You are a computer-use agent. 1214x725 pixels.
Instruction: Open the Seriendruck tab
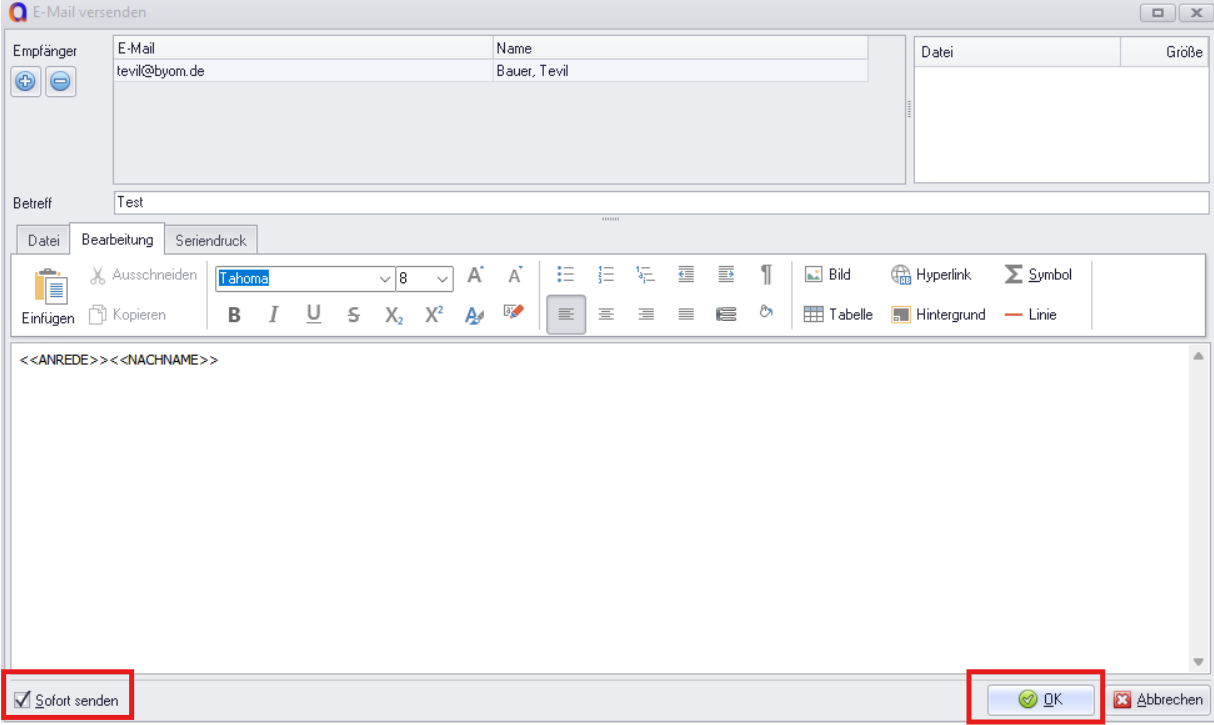211,241
